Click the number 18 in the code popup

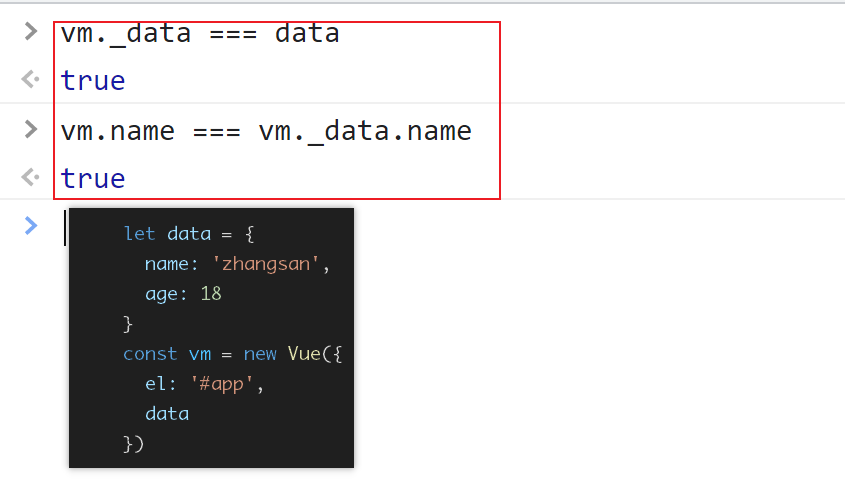210,294
